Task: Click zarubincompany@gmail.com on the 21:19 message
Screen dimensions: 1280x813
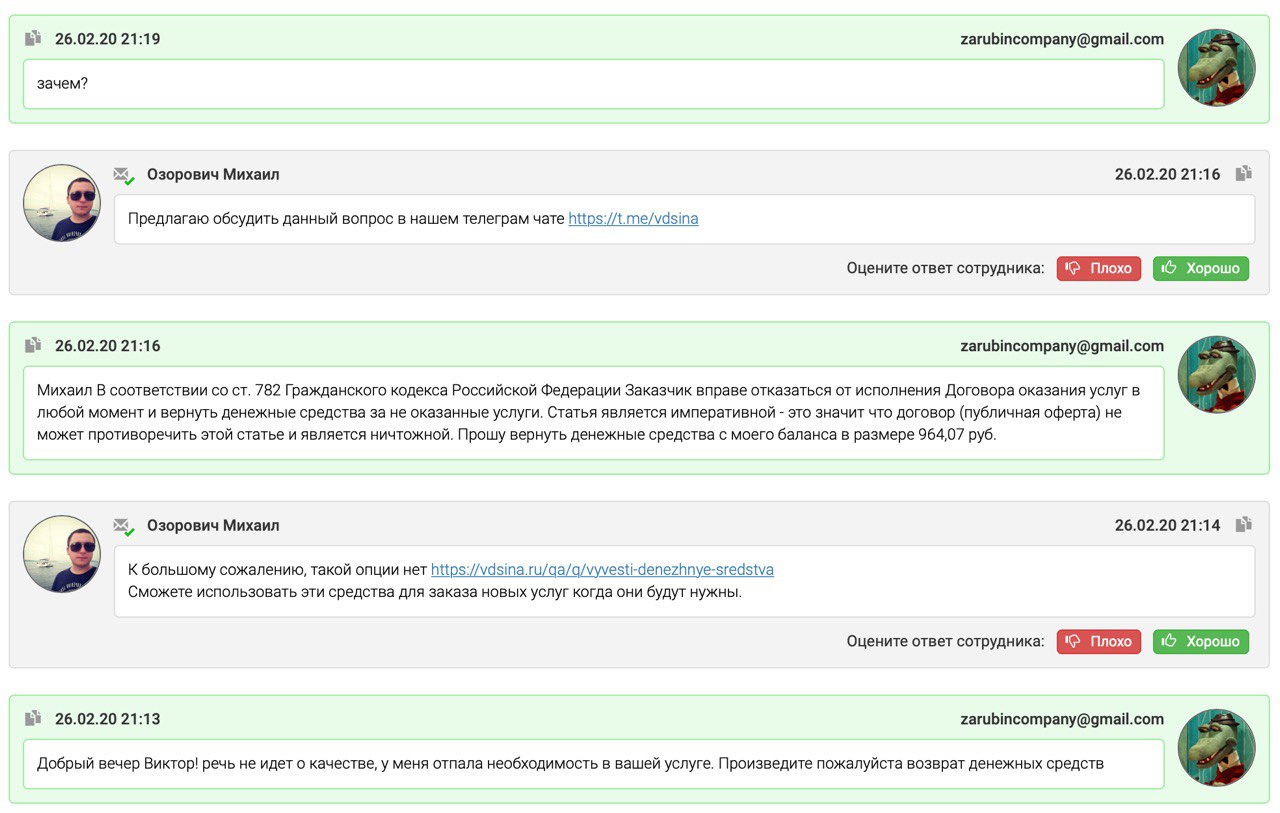Action: [x=1062, y=39]
